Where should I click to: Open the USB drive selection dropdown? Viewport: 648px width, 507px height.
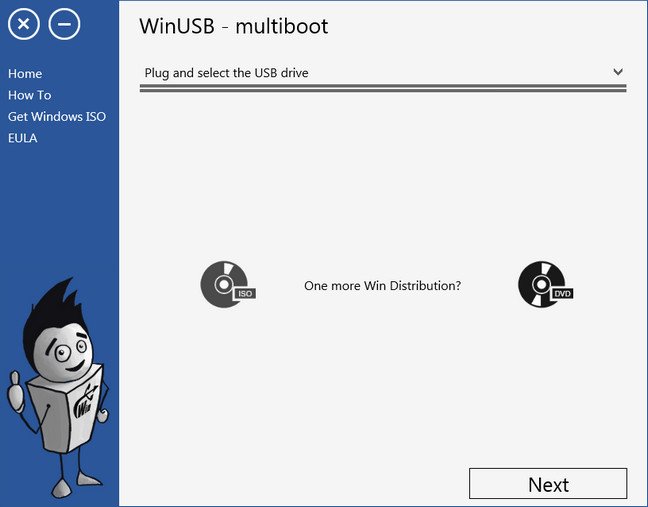[x=383, y=73]
